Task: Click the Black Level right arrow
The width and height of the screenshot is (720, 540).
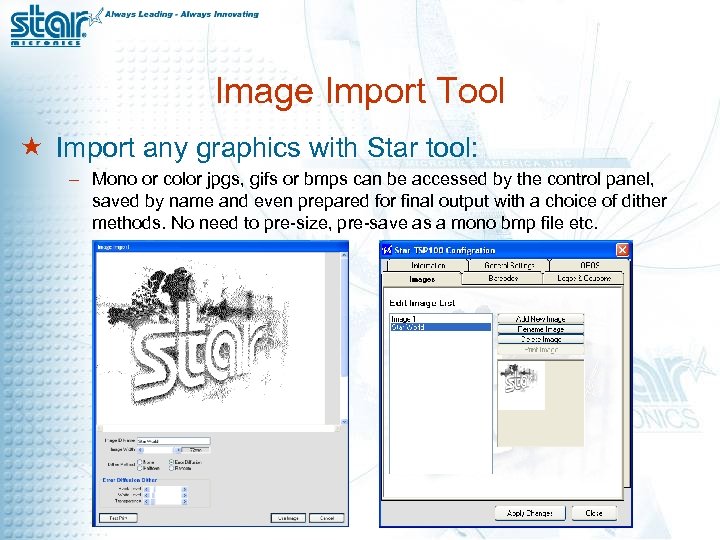Action: (x=185, y=489)
